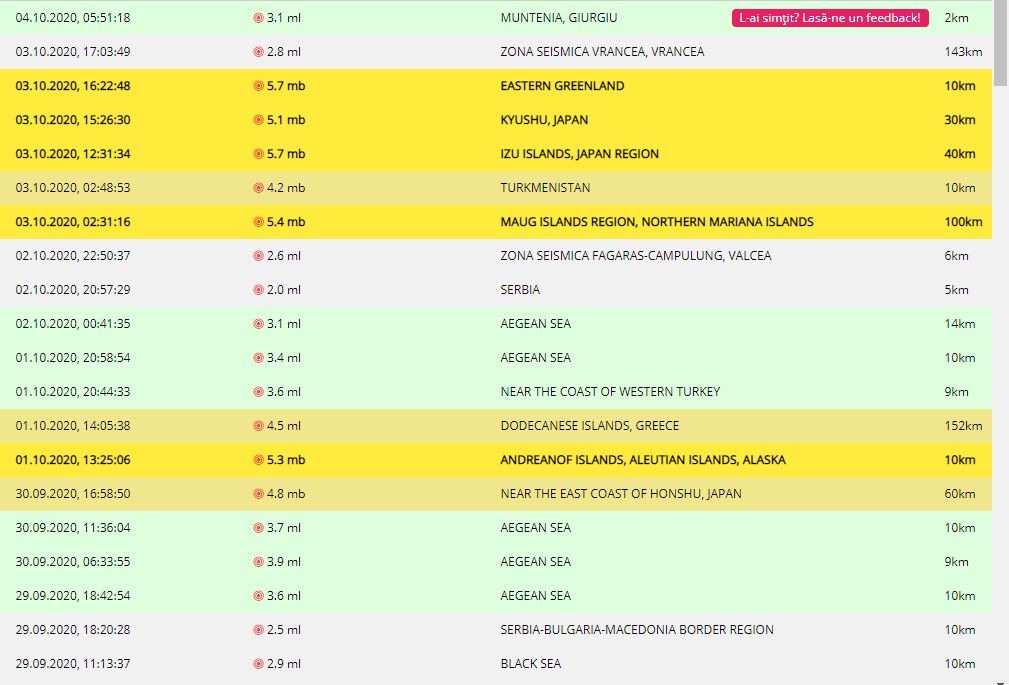Click the magnitude icon for Andreanof Islands quake
Image resolution: width=1009 pixels, height=685 pixels.
[258, 460]
